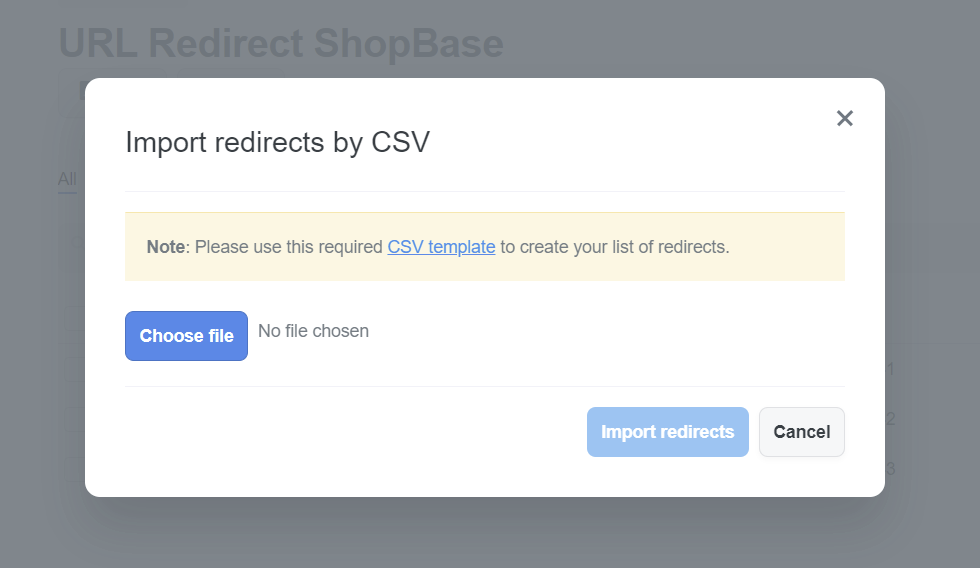
Task: Click the dimmed row number 3
Action: click(x=891, y=468)
